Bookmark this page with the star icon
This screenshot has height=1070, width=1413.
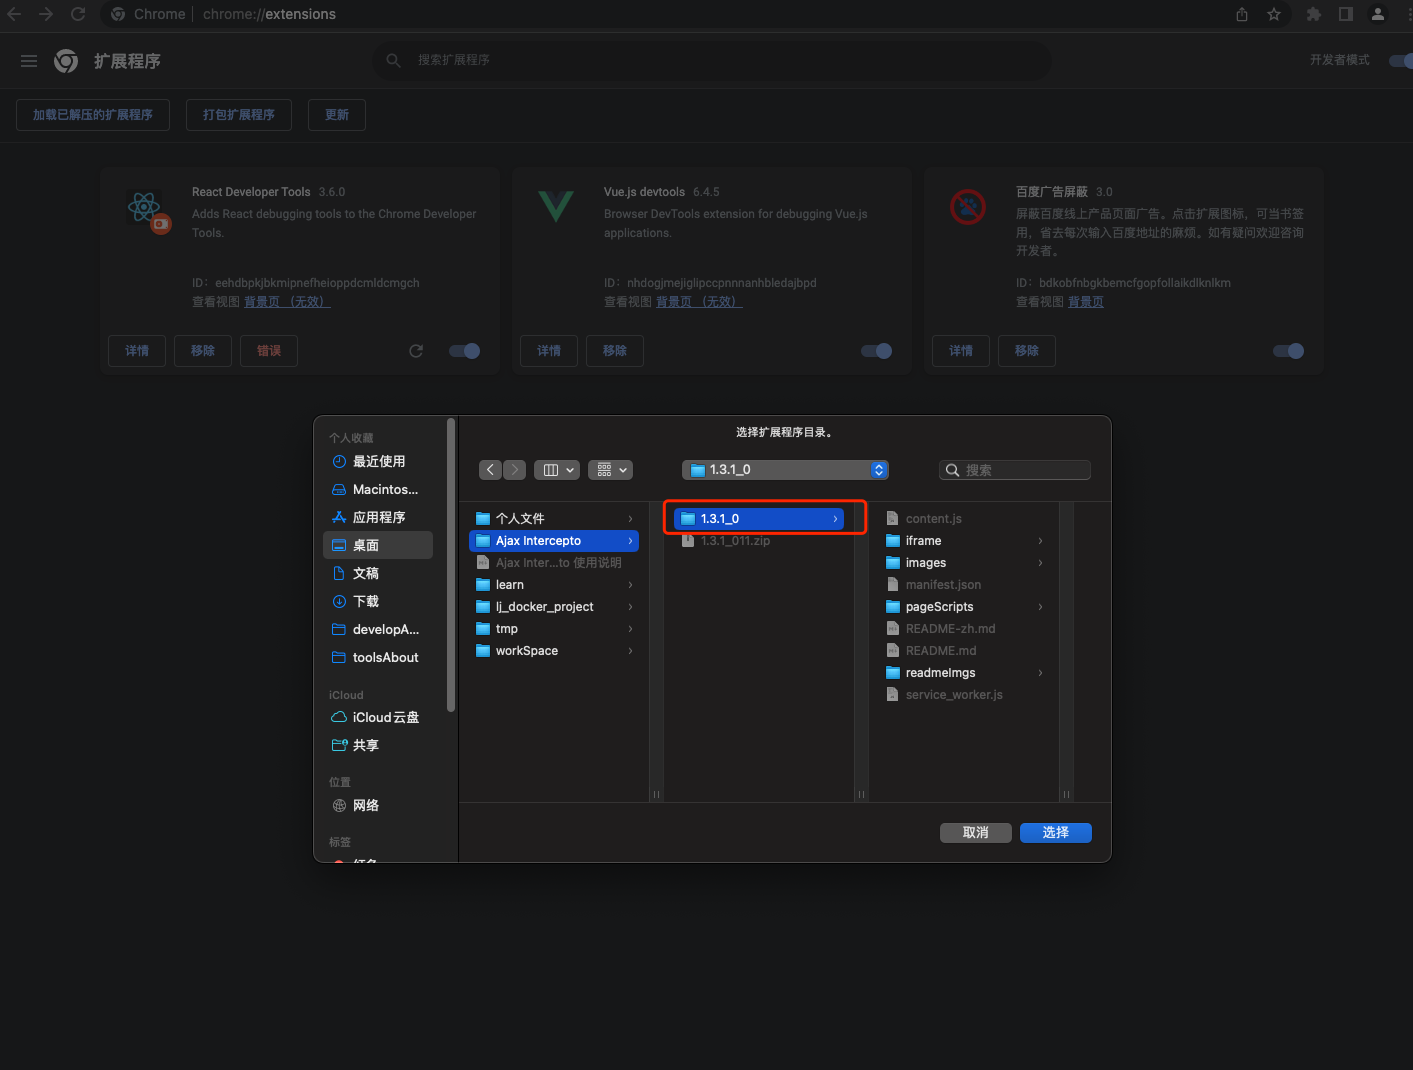point(1274,14)
